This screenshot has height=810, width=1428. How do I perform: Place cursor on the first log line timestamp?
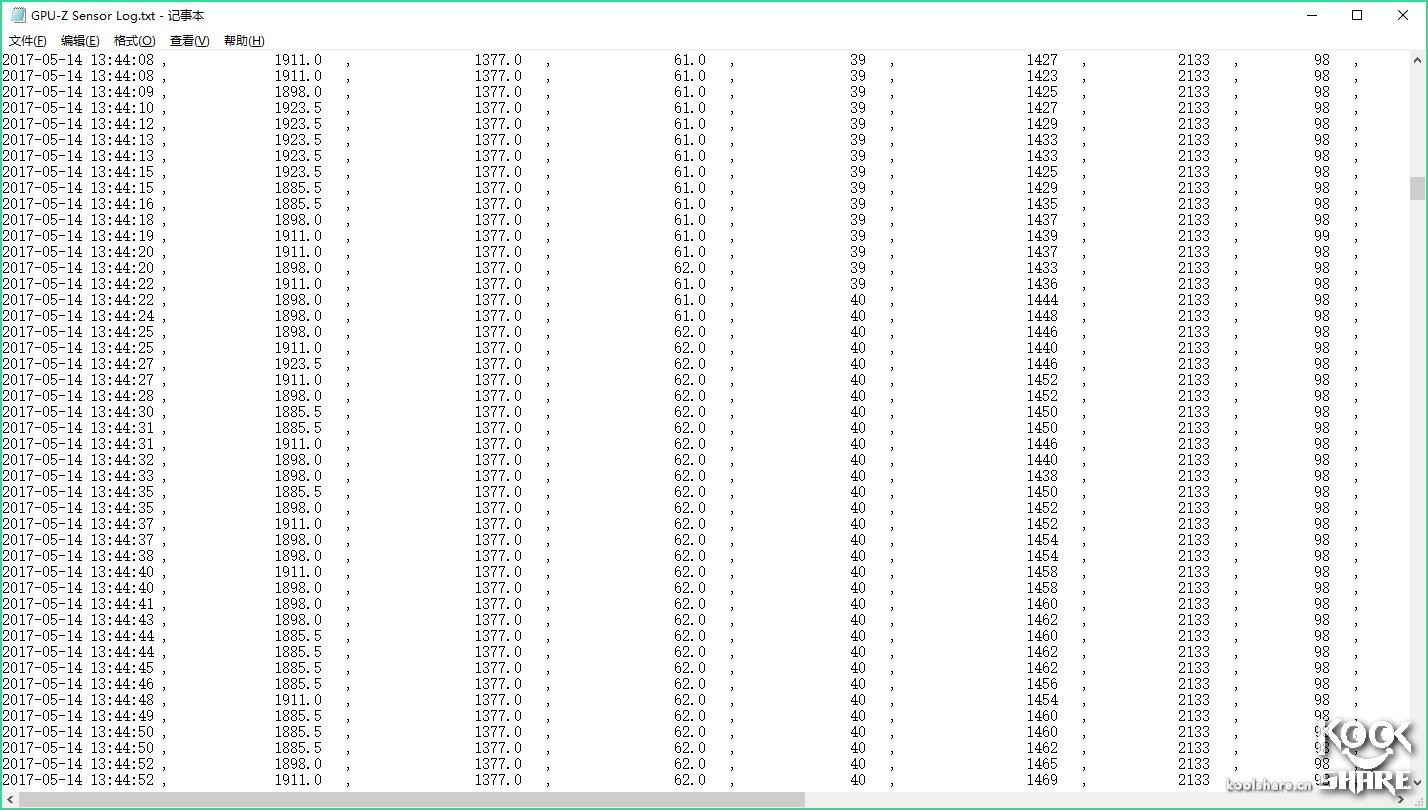(x=75, y=60)
